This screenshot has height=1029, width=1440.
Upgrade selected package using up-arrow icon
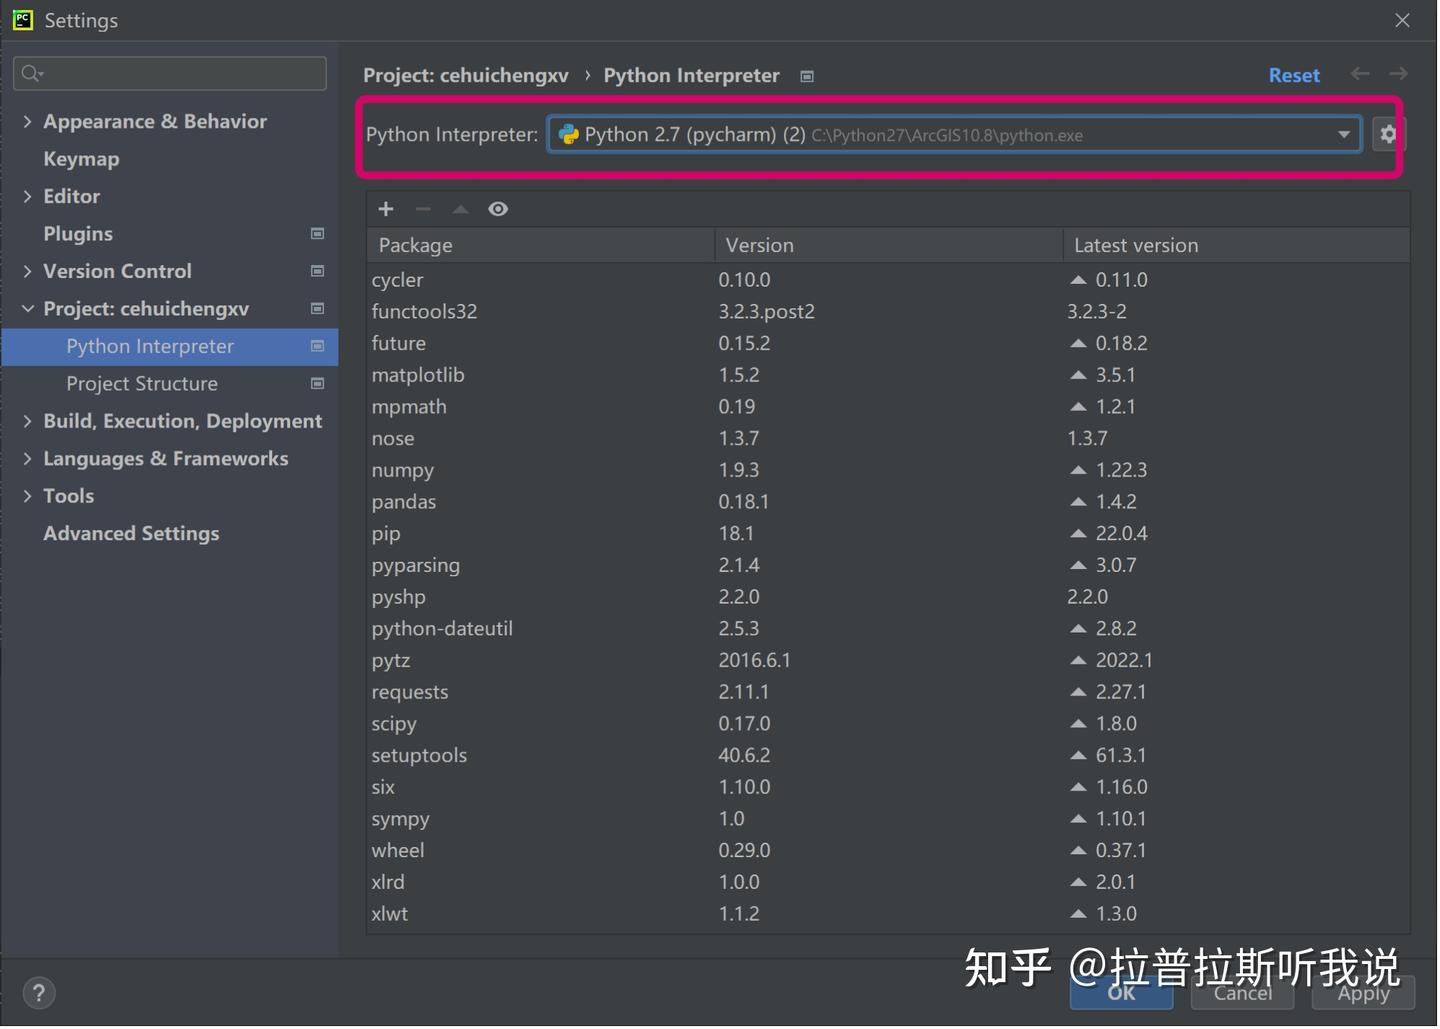pos(460,208)
